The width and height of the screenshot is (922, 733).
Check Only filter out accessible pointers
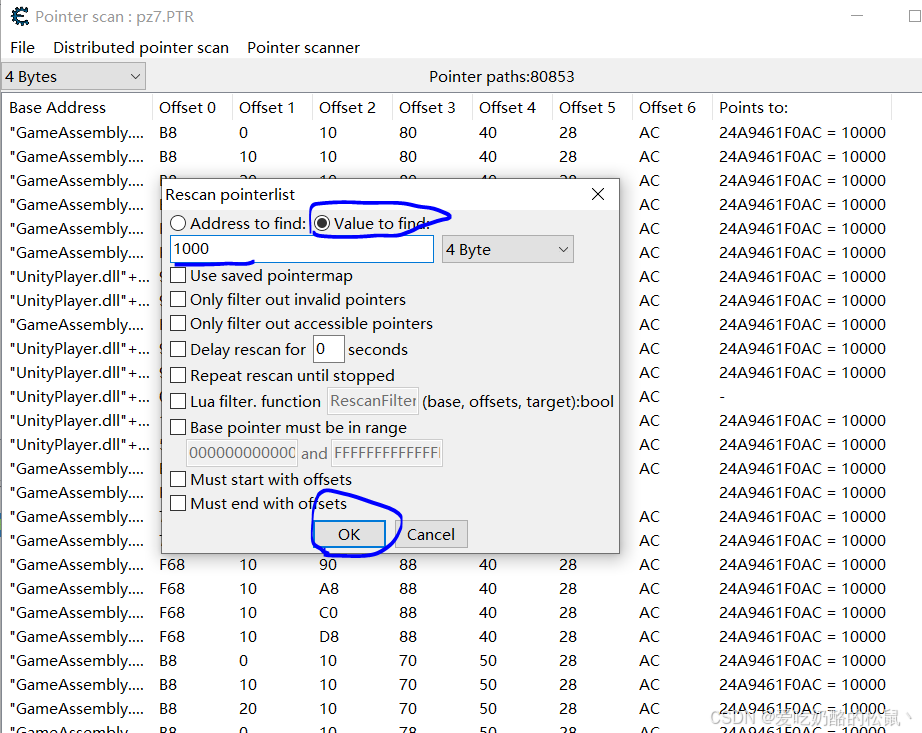tap(178, 323)
